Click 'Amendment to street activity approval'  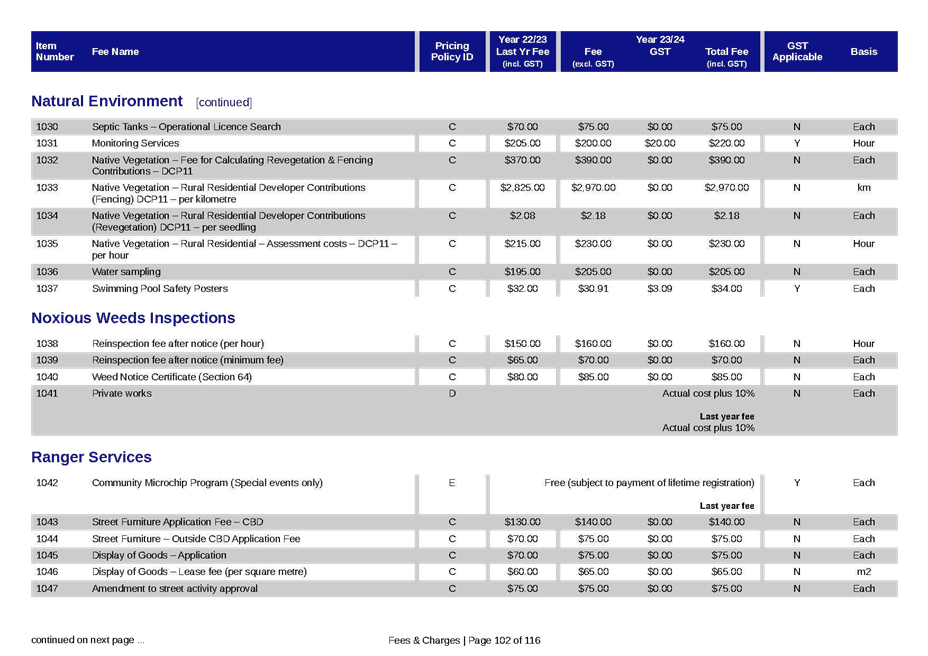point(175,589)
